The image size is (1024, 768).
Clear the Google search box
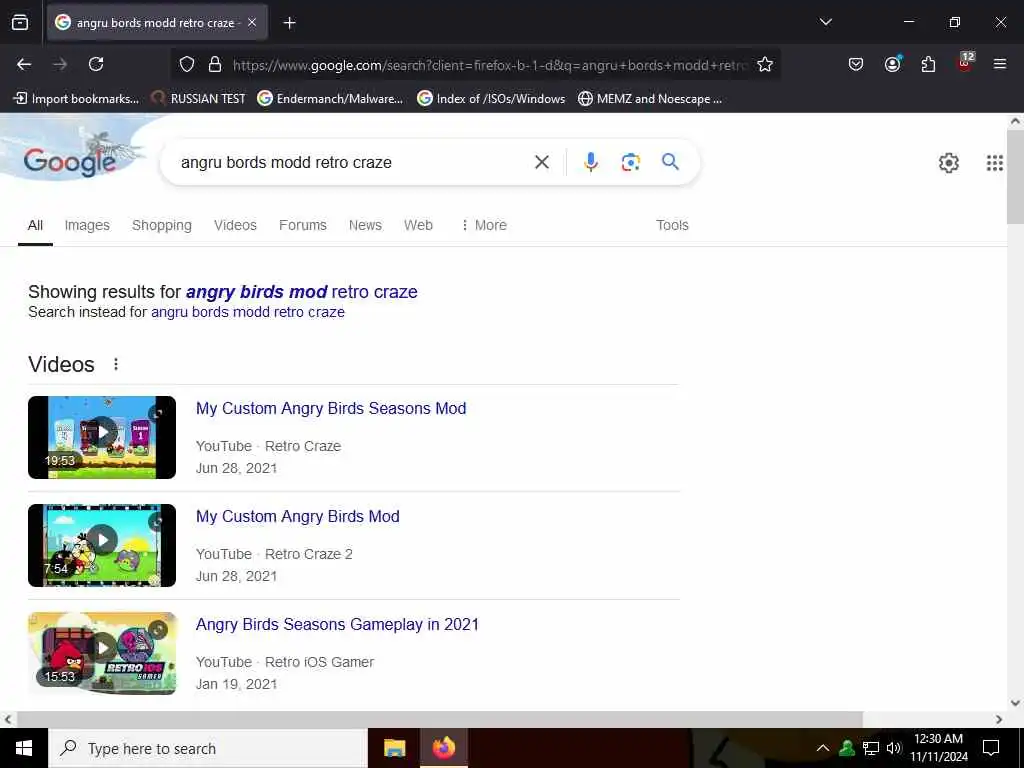[541, 162]
